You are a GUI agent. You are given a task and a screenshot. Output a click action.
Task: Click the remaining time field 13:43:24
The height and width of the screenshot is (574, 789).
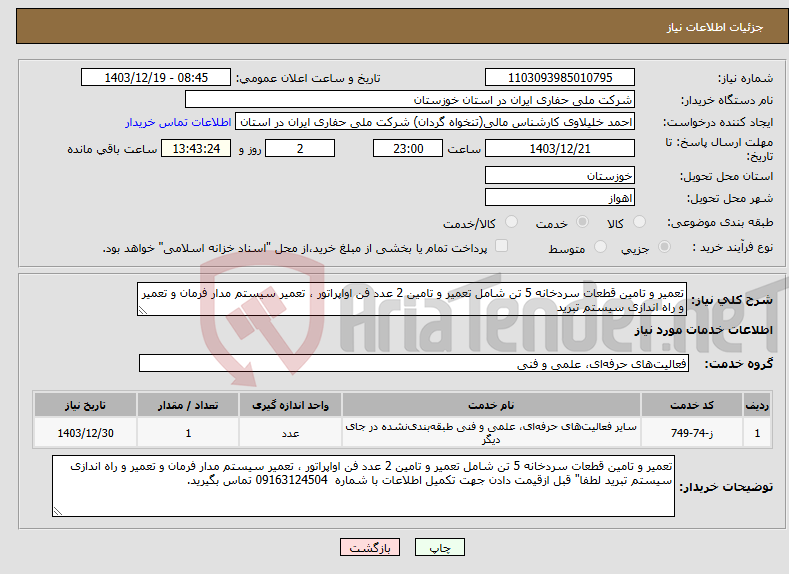click(196, 148)
